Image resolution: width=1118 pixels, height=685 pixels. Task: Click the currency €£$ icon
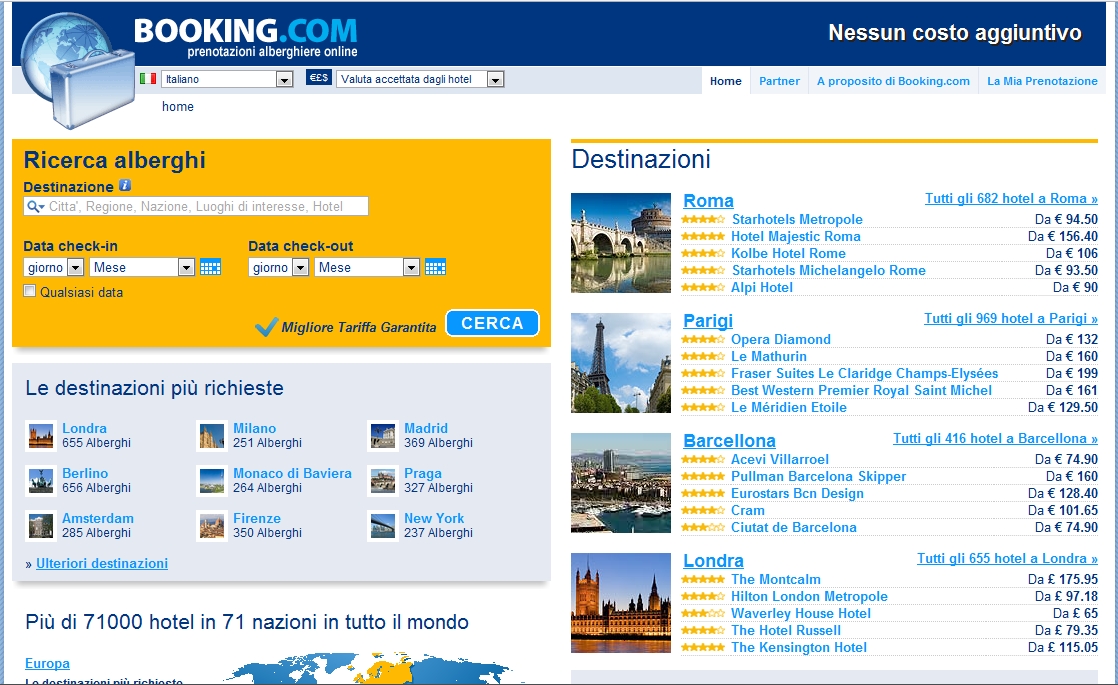[x=319, y=78]
